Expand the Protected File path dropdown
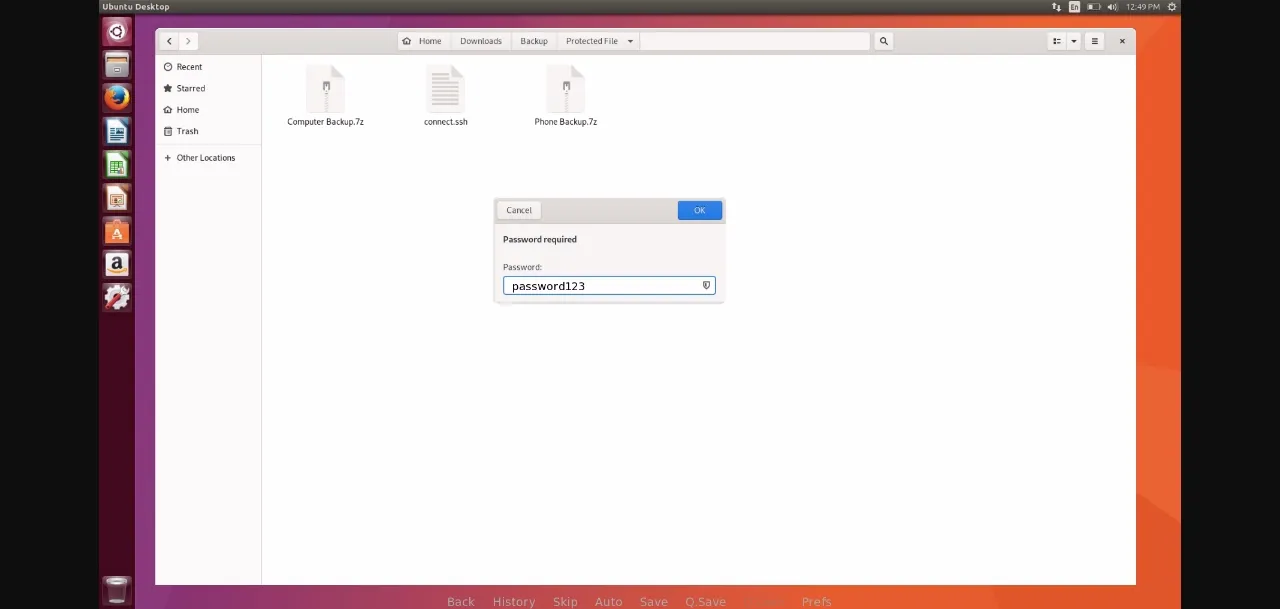 click(x=630, y=41)
